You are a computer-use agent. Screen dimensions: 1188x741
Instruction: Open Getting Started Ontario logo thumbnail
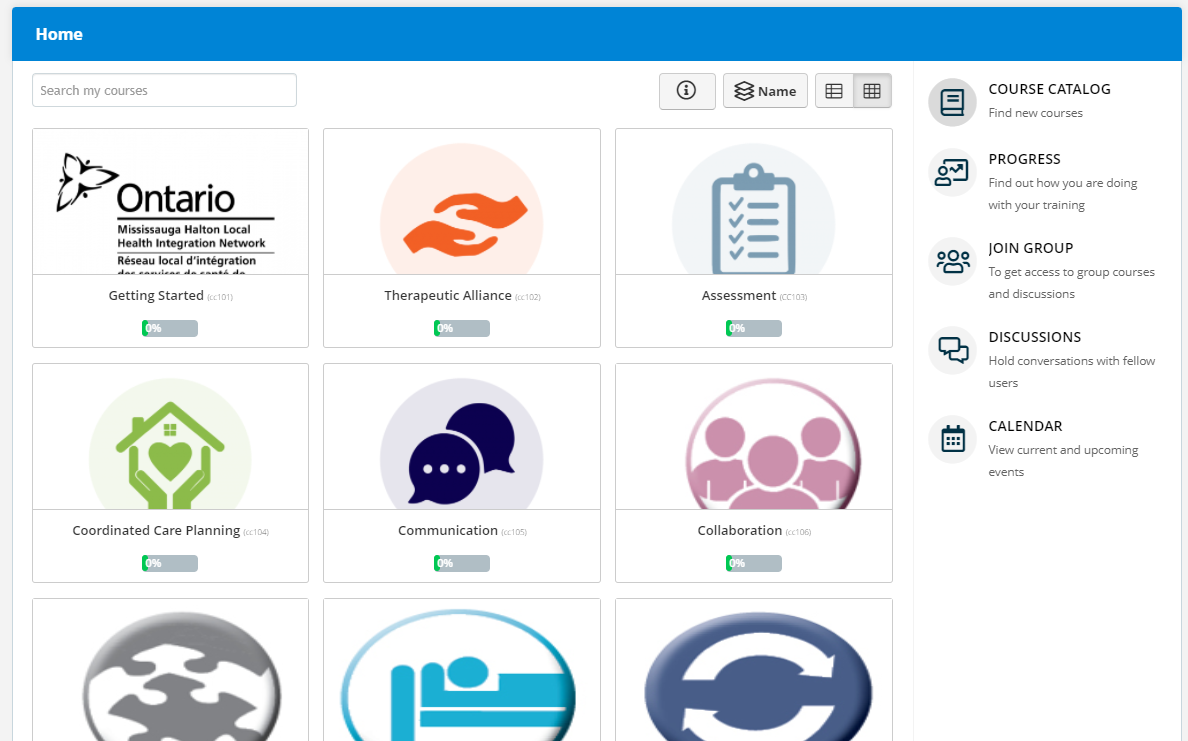(x=170, y=202)
